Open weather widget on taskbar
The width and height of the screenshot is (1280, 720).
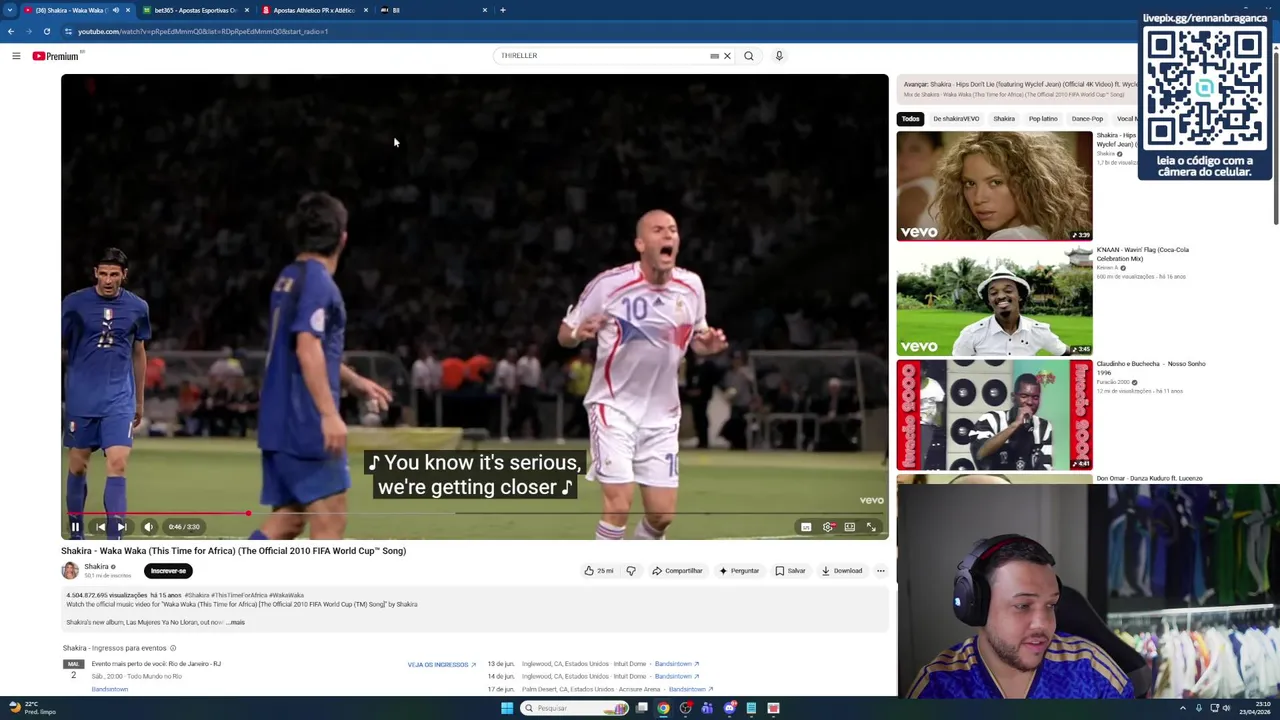tap(32, 708)
